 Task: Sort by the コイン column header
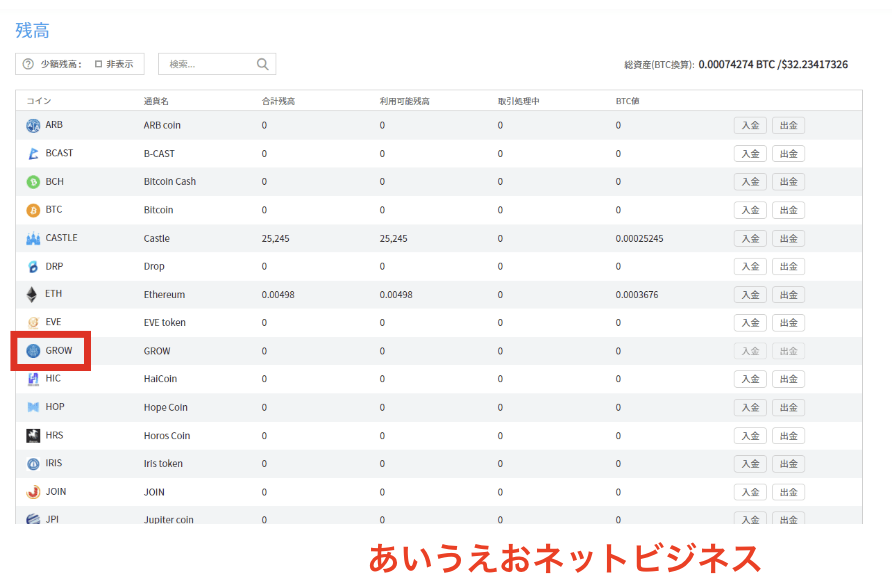[x=39, y=101]
